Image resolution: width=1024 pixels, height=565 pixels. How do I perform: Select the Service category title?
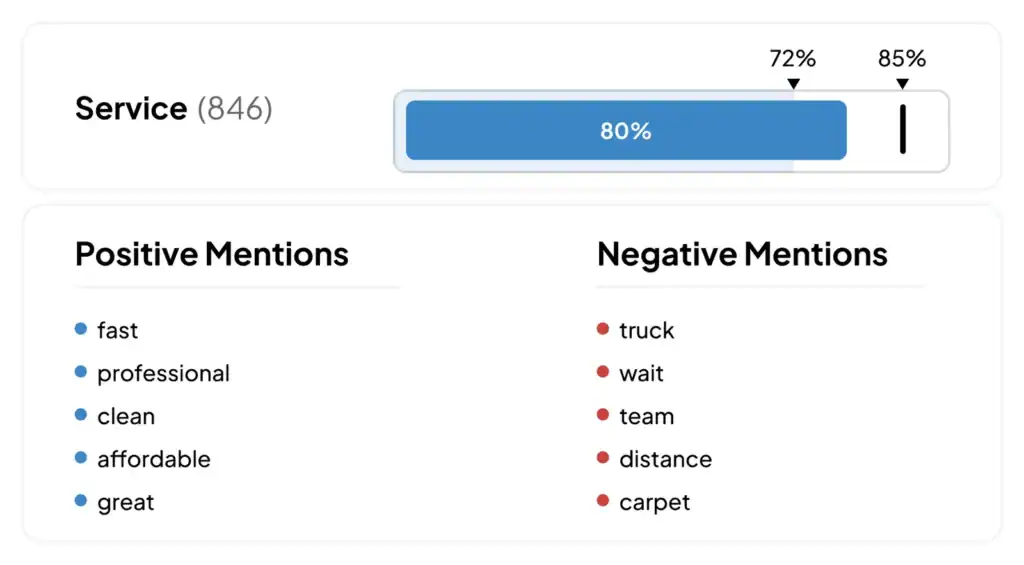coord(131,108)
